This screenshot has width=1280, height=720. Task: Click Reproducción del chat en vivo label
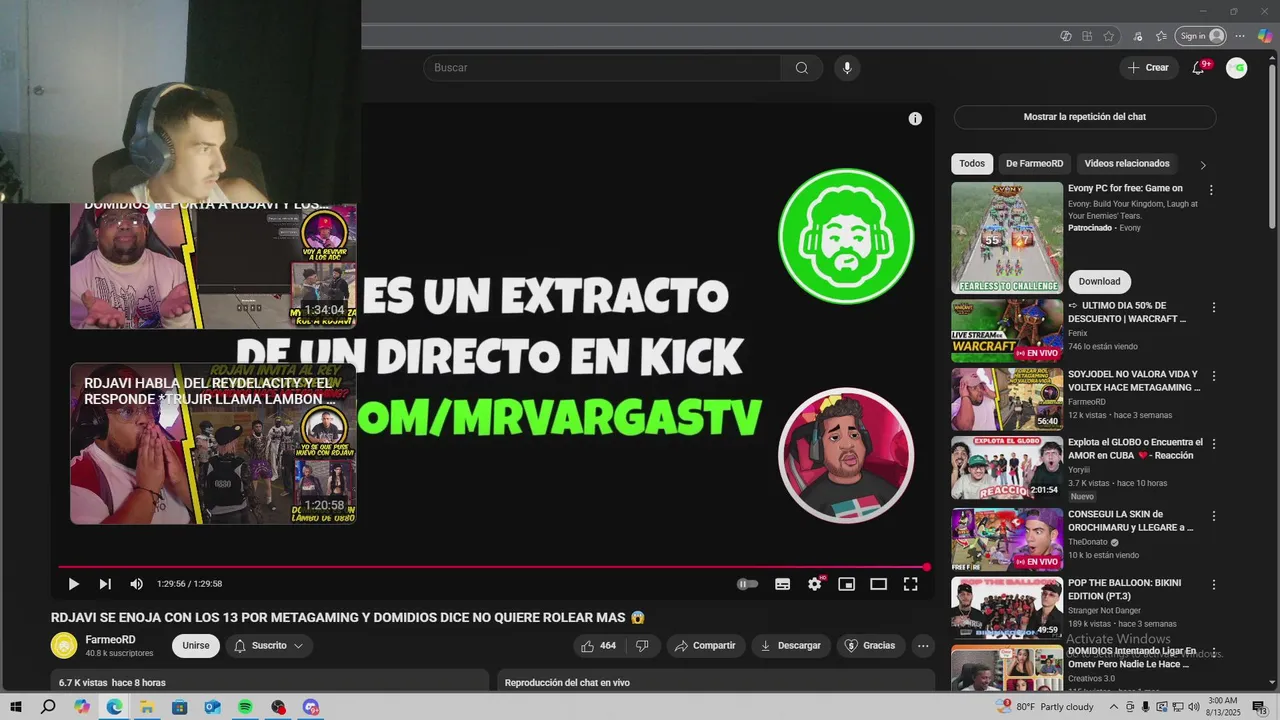tap(567, 683)
